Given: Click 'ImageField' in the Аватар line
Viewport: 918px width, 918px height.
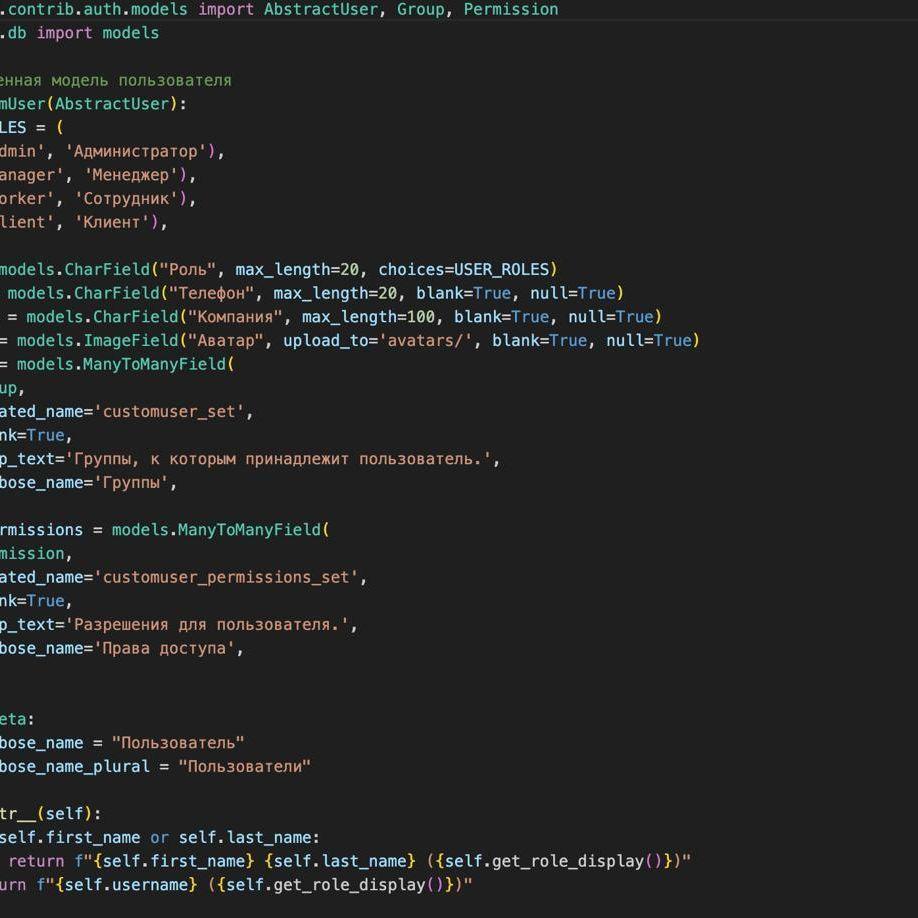Looking at the screenshot, I should coord(131,341).
